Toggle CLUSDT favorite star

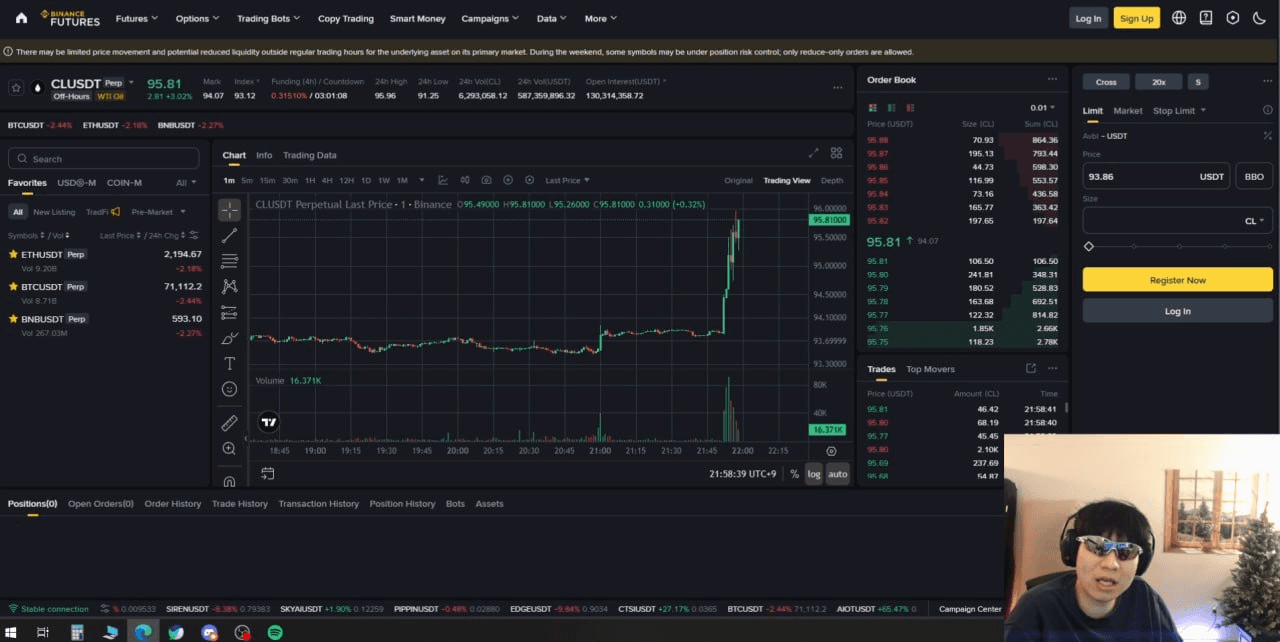16,88
